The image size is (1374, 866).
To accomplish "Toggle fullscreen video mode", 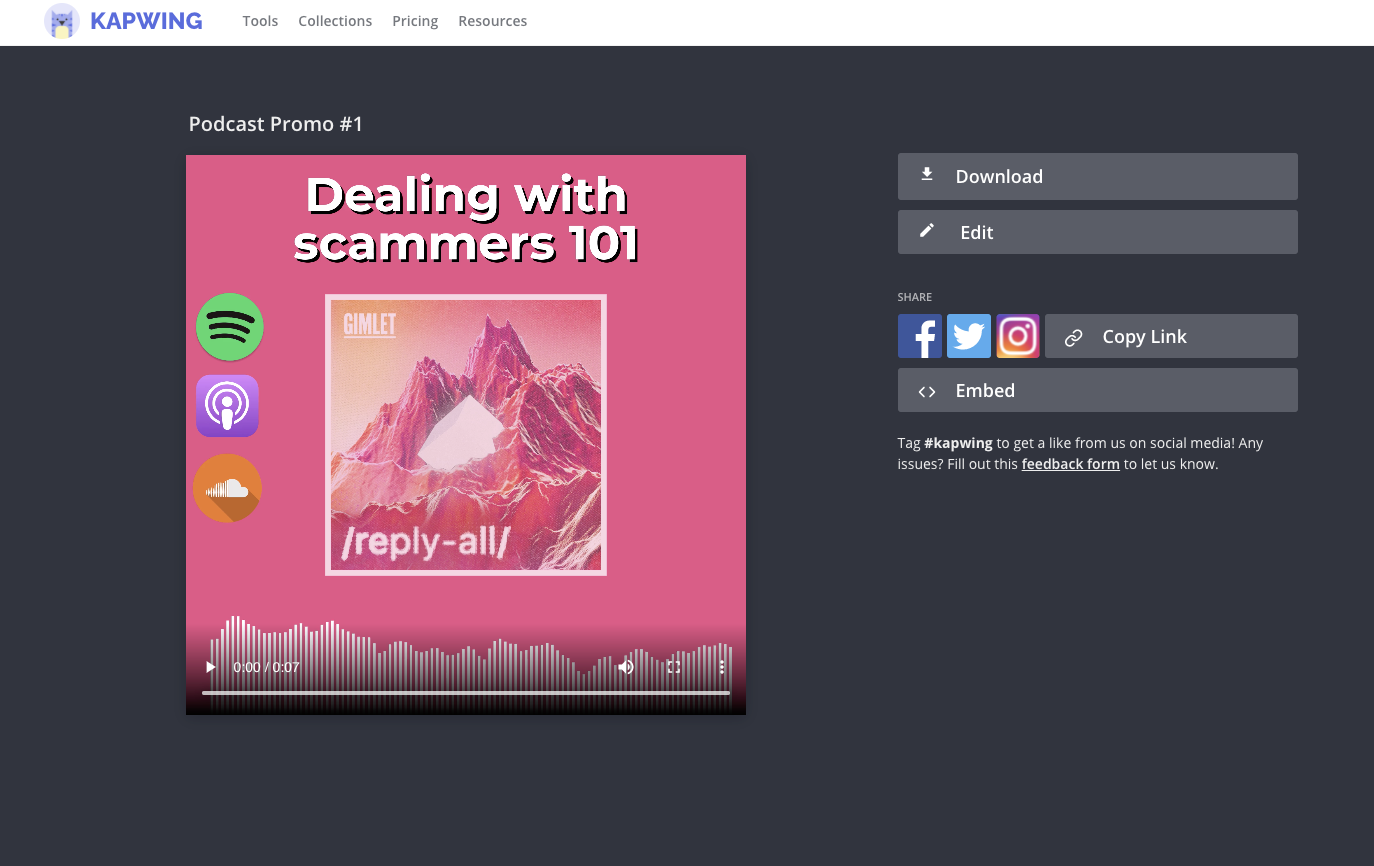I will click(674, 667).
